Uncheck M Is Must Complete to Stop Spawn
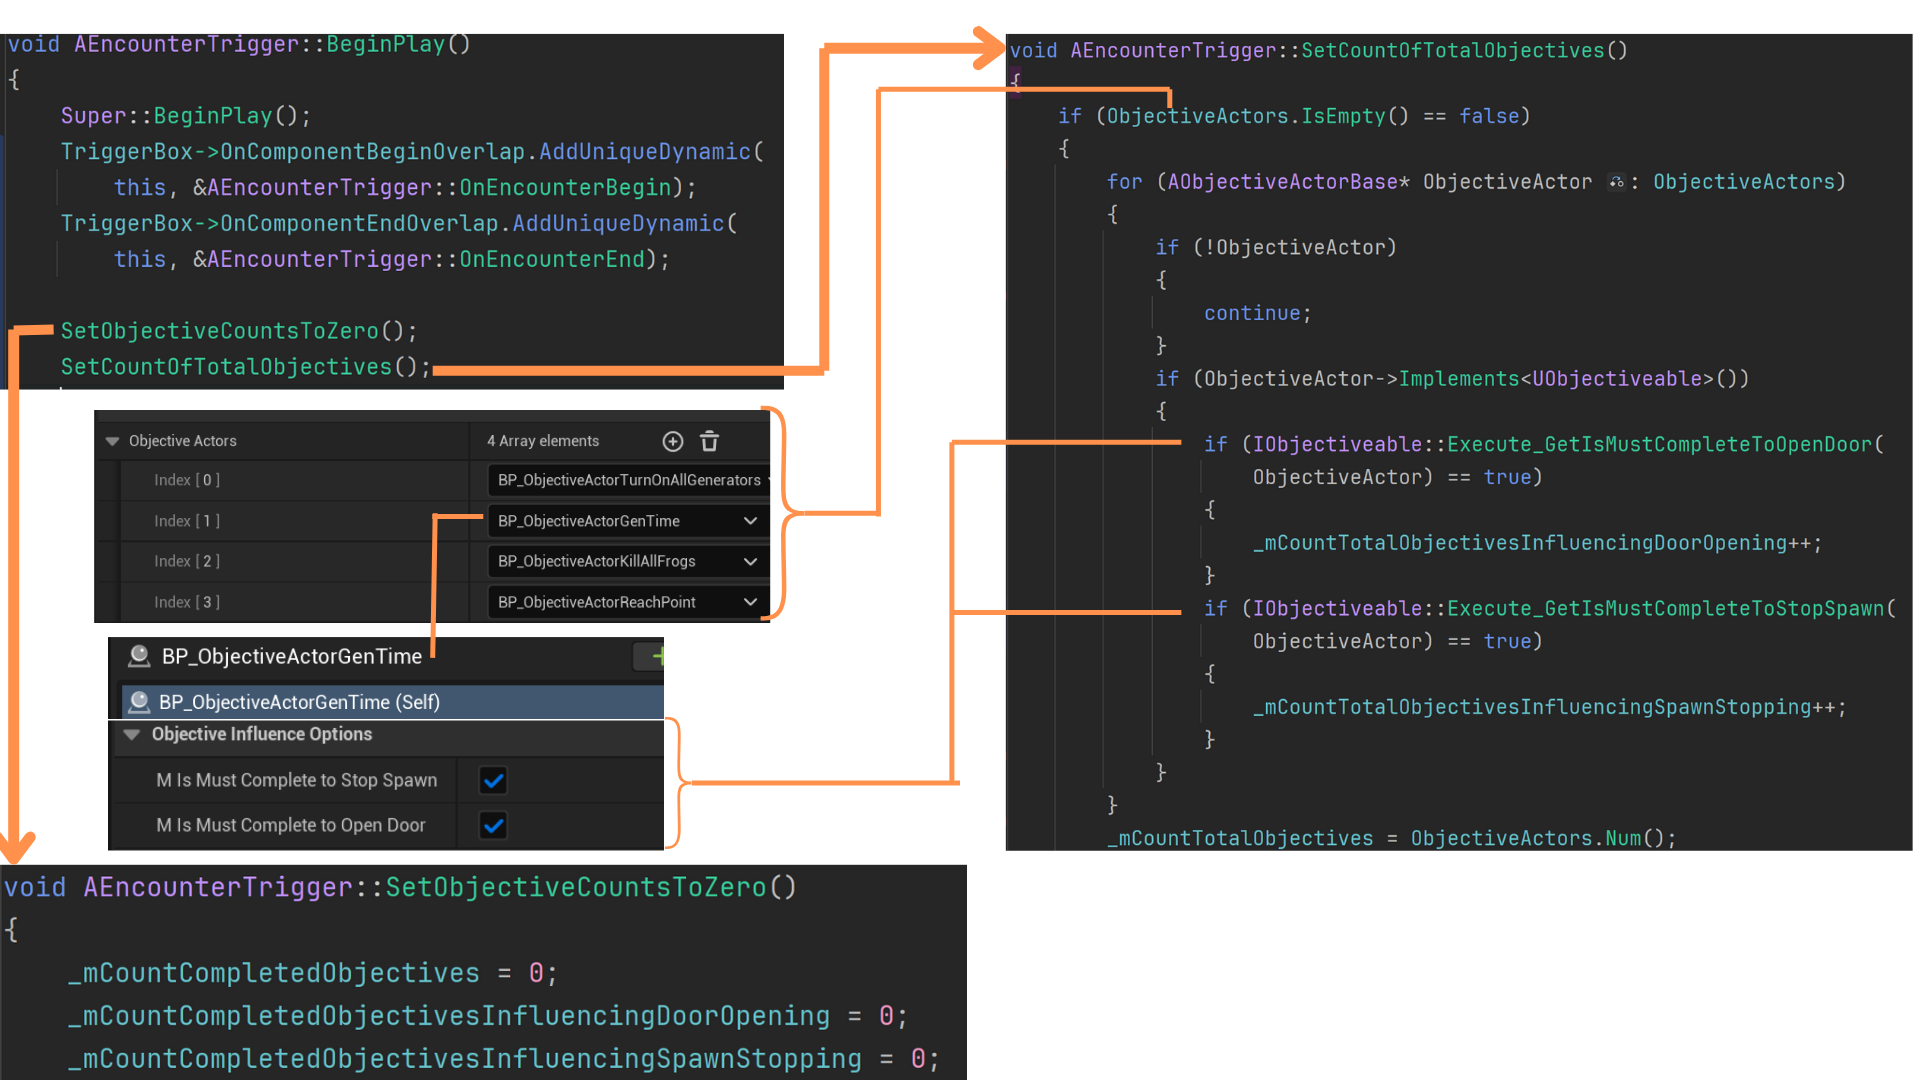The width and height of the screenshot is (1920, 1080). (x=493, y=780)
